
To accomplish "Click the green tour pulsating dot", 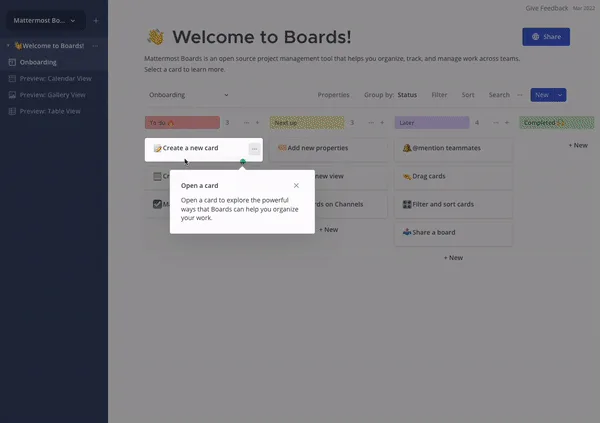I will click(x=243, y=162).
